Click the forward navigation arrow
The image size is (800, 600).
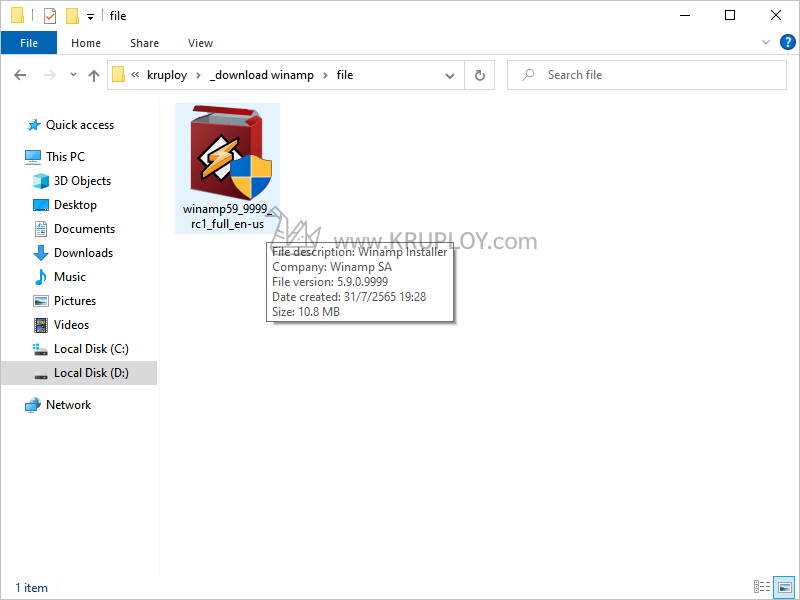49,76
